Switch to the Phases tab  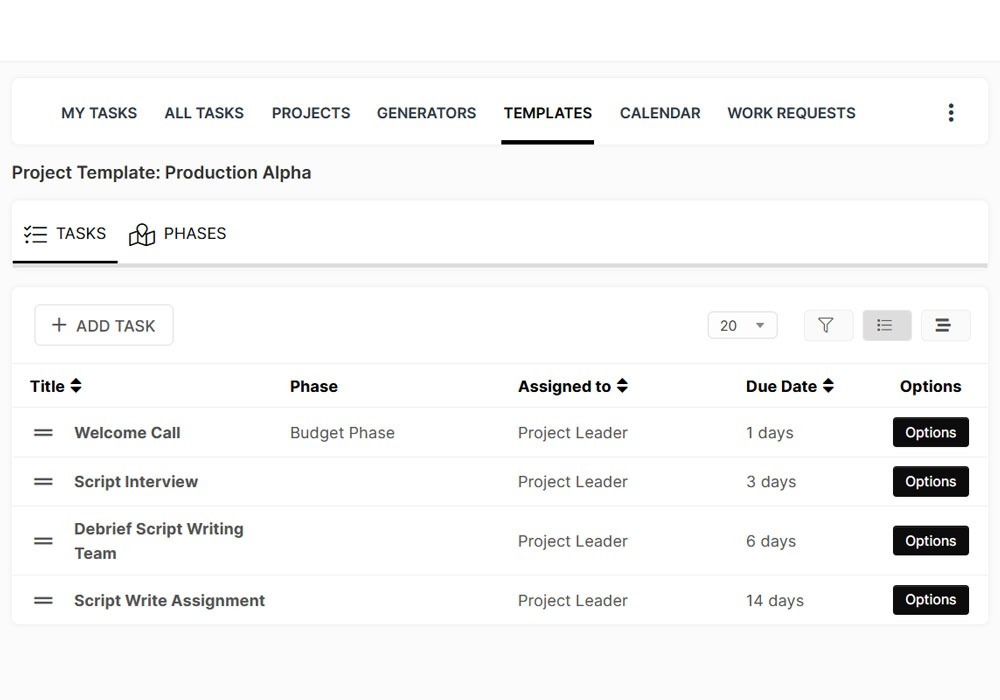[178, 234]
